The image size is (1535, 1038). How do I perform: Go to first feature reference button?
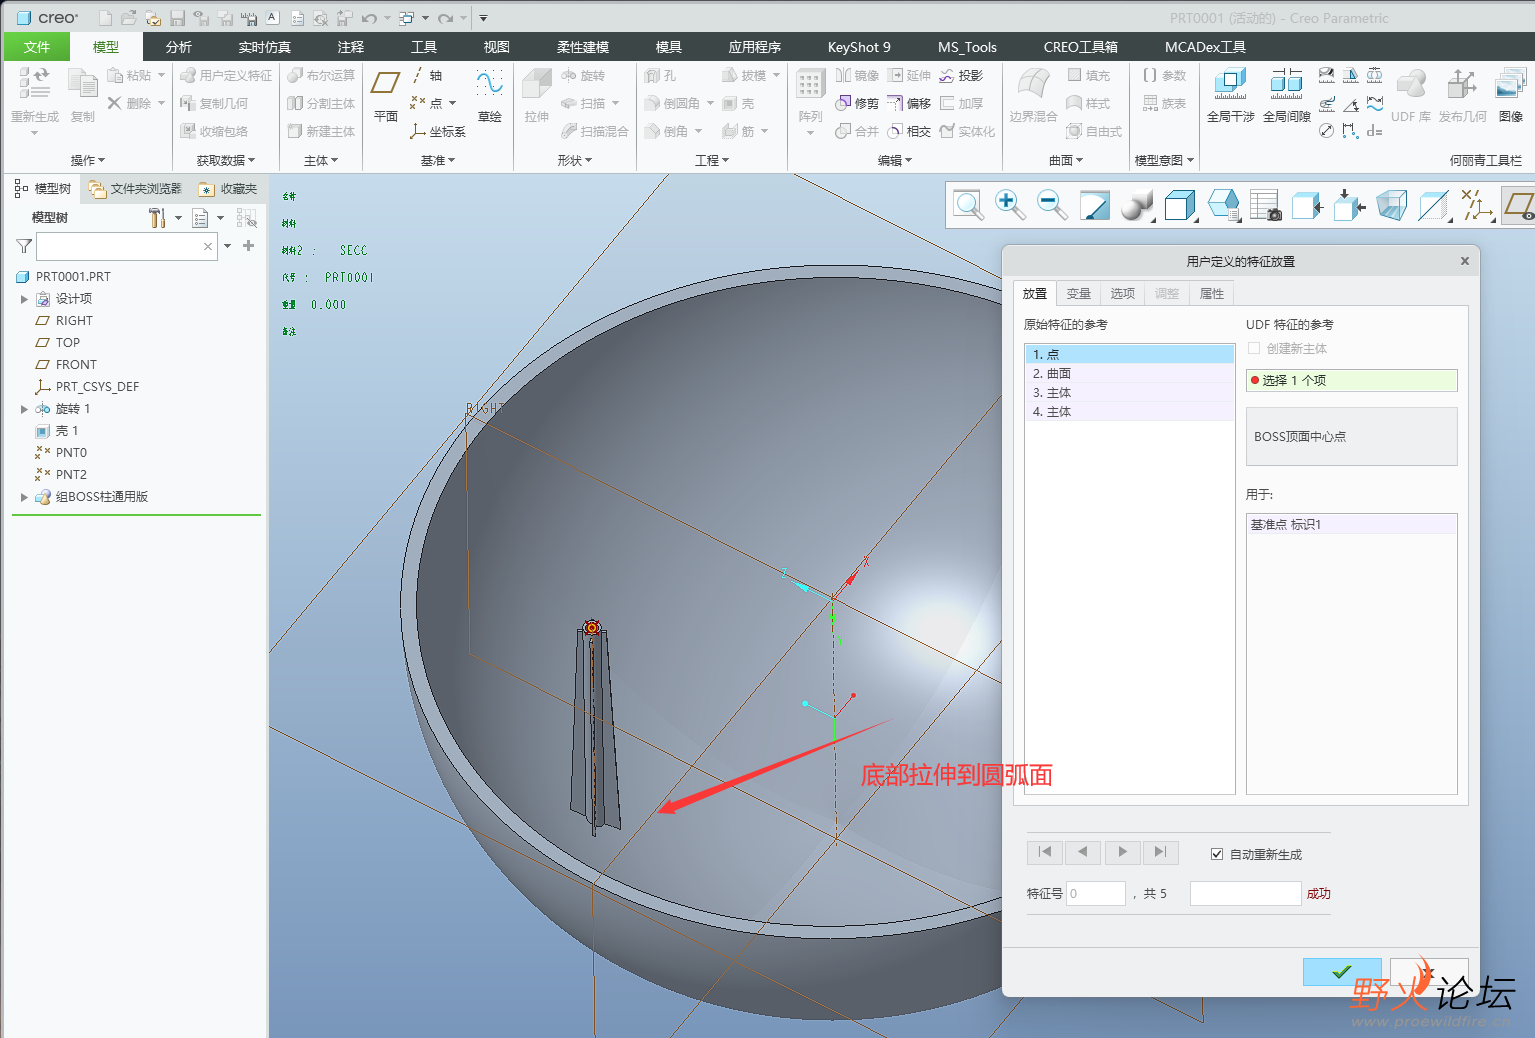point(1045,852)
